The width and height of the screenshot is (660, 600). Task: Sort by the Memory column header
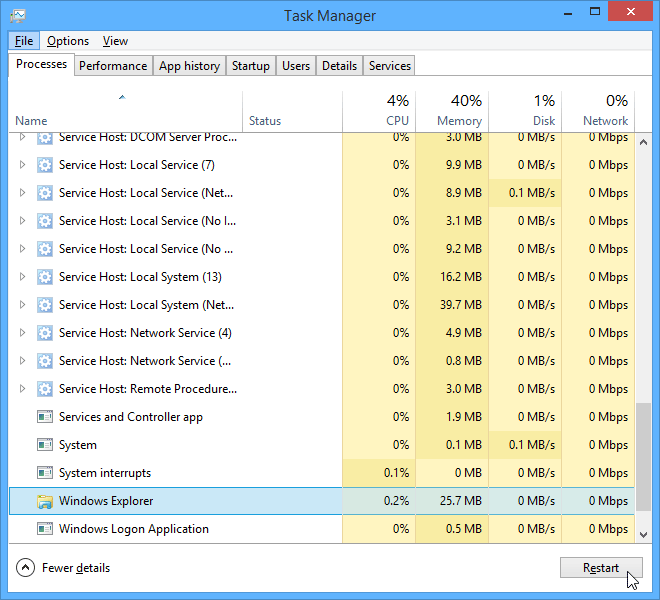(452, 112)
